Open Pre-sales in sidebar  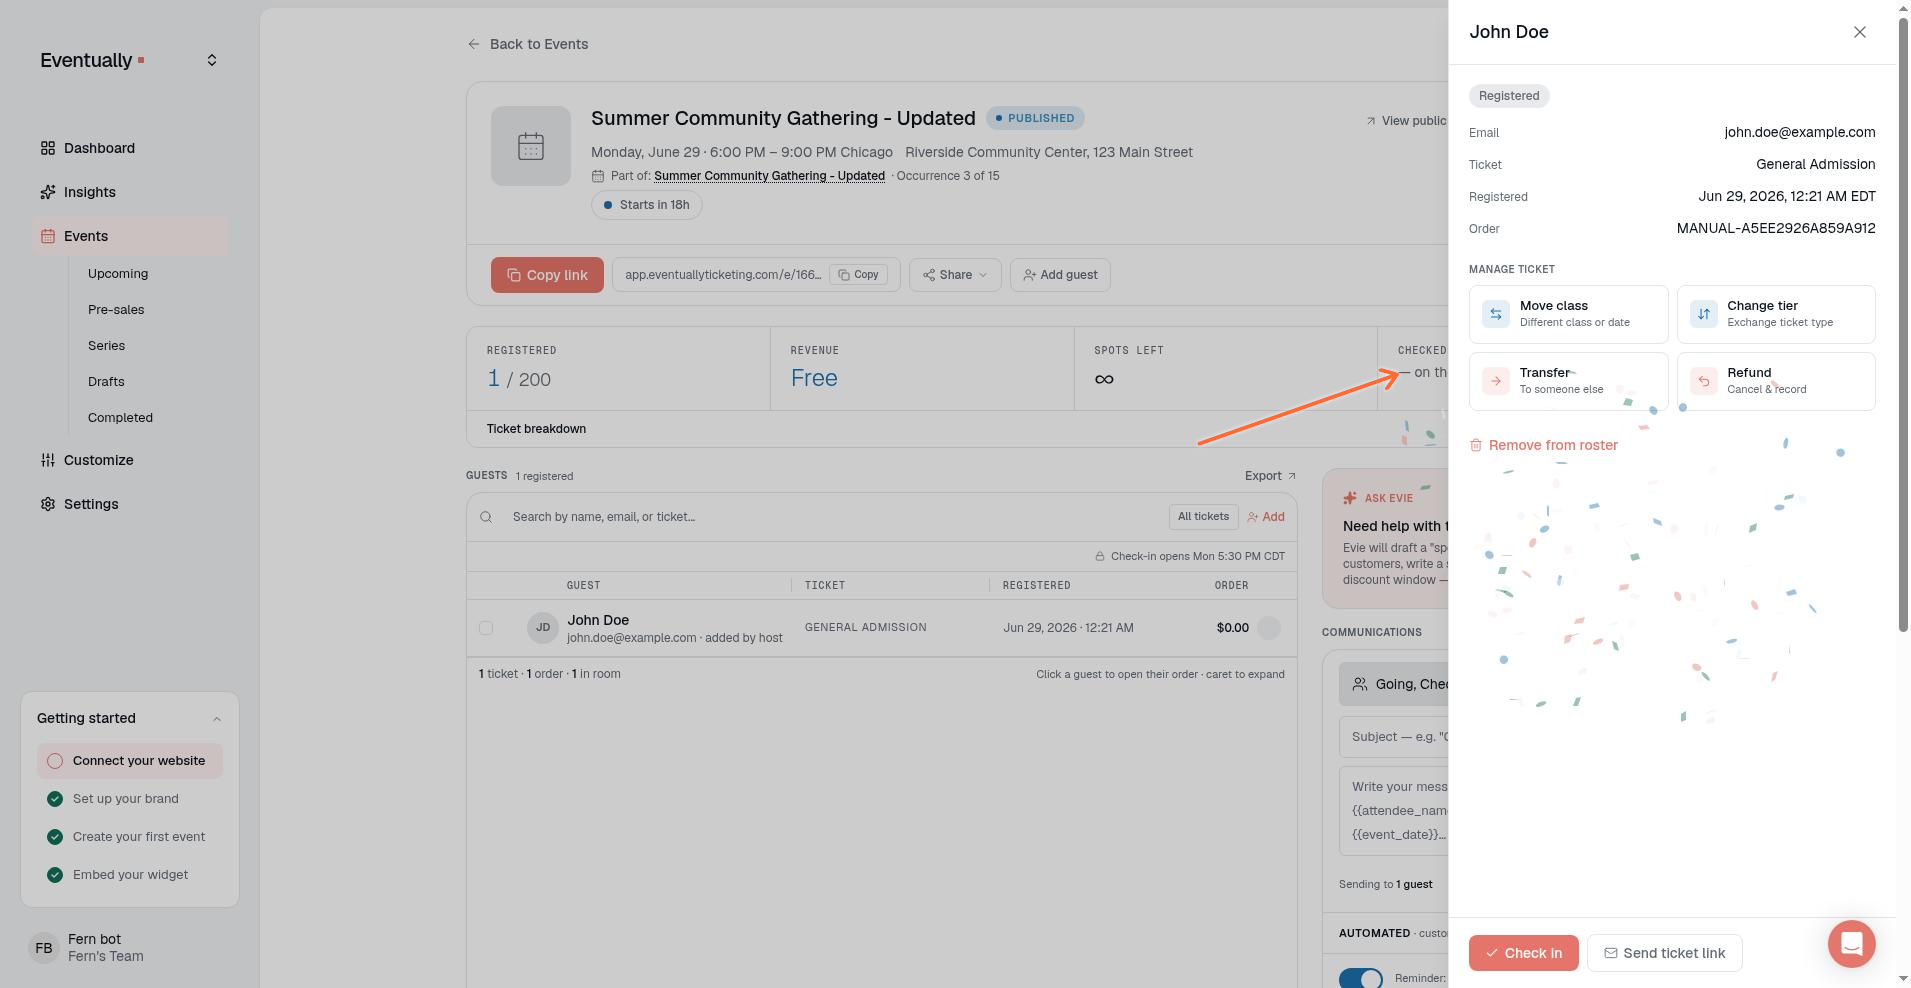[x=116, y=309]
